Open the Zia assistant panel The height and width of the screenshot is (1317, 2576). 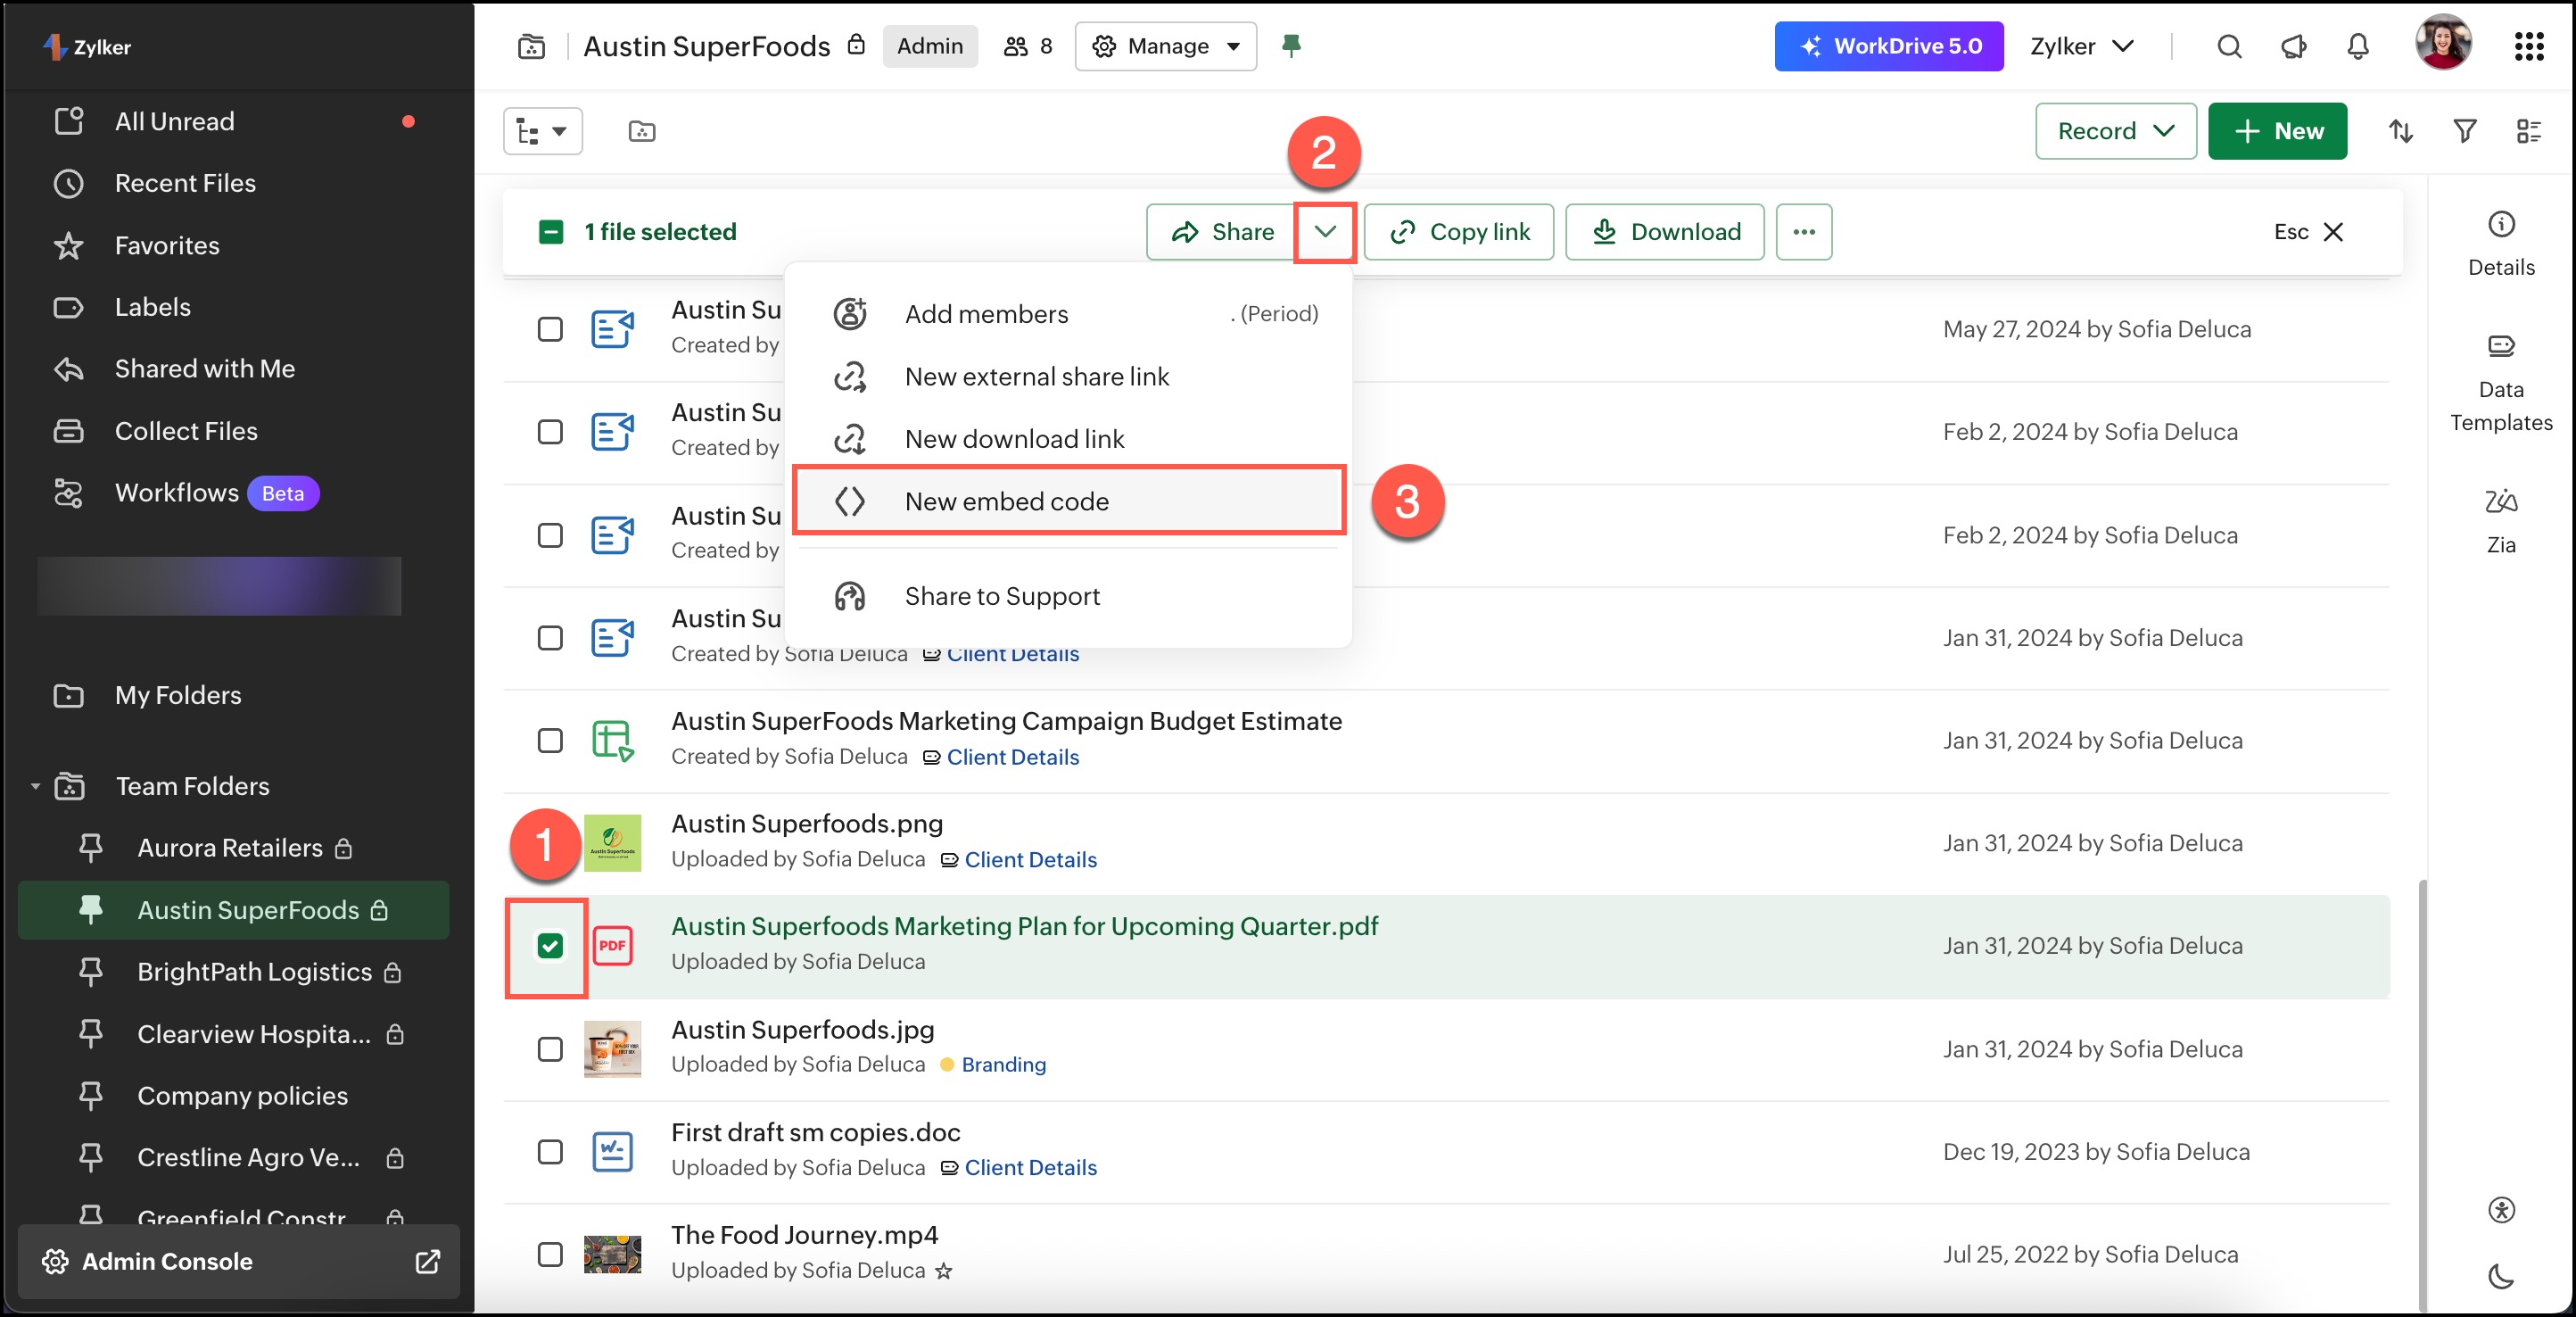coord(2501,520)
